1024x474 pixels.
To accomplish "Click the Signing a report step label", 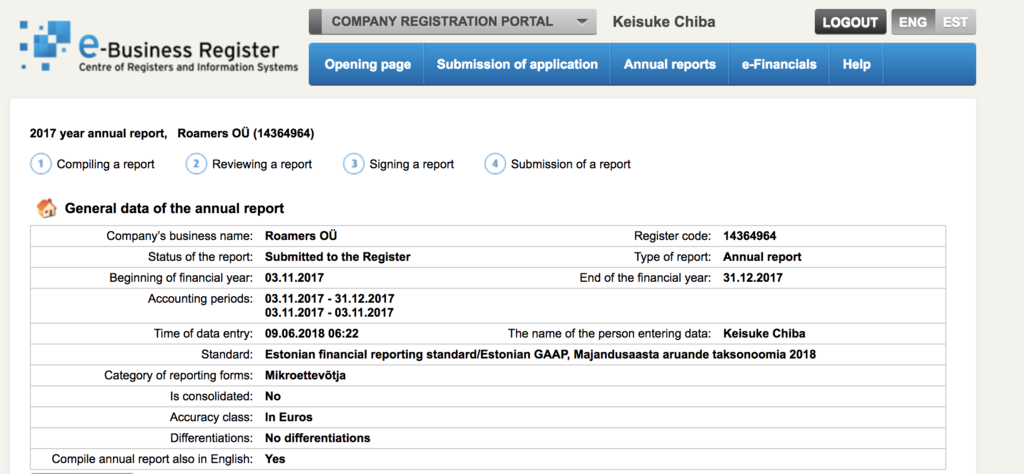I will pos(411,165).
